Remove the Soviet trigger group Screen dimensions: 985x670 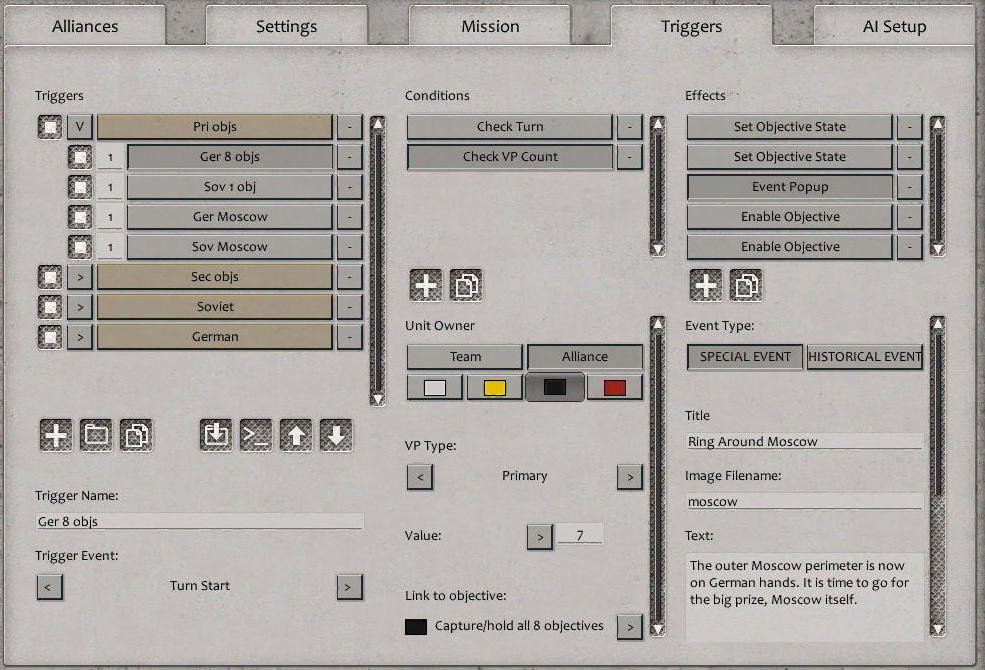pyautogui.click(x=349, y=307)
